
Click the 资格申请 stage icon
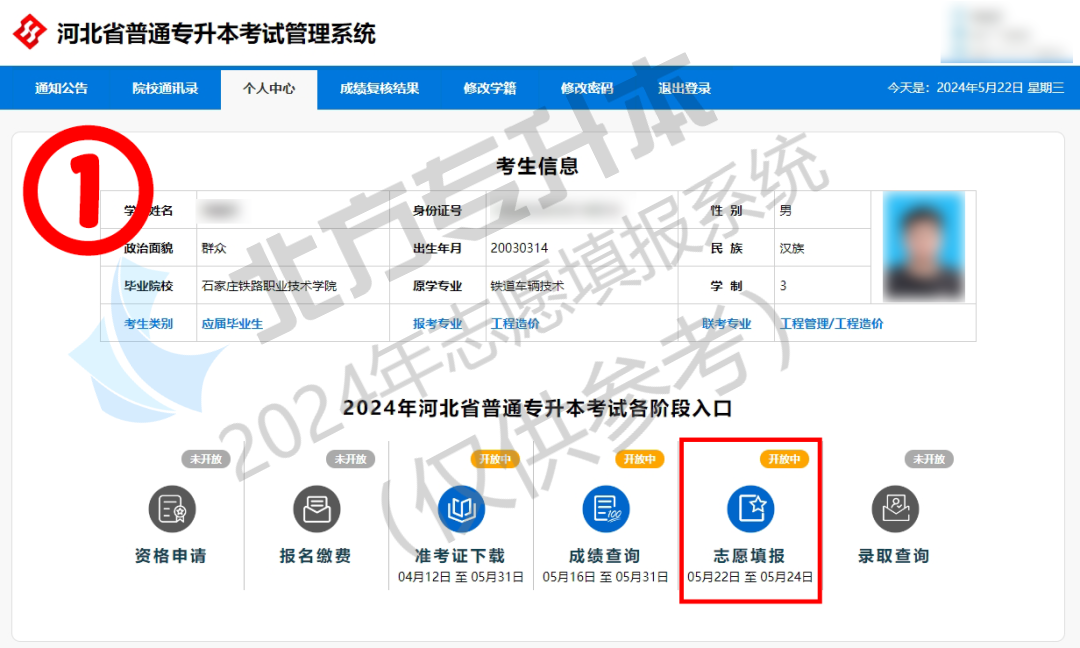pos(172,510)
